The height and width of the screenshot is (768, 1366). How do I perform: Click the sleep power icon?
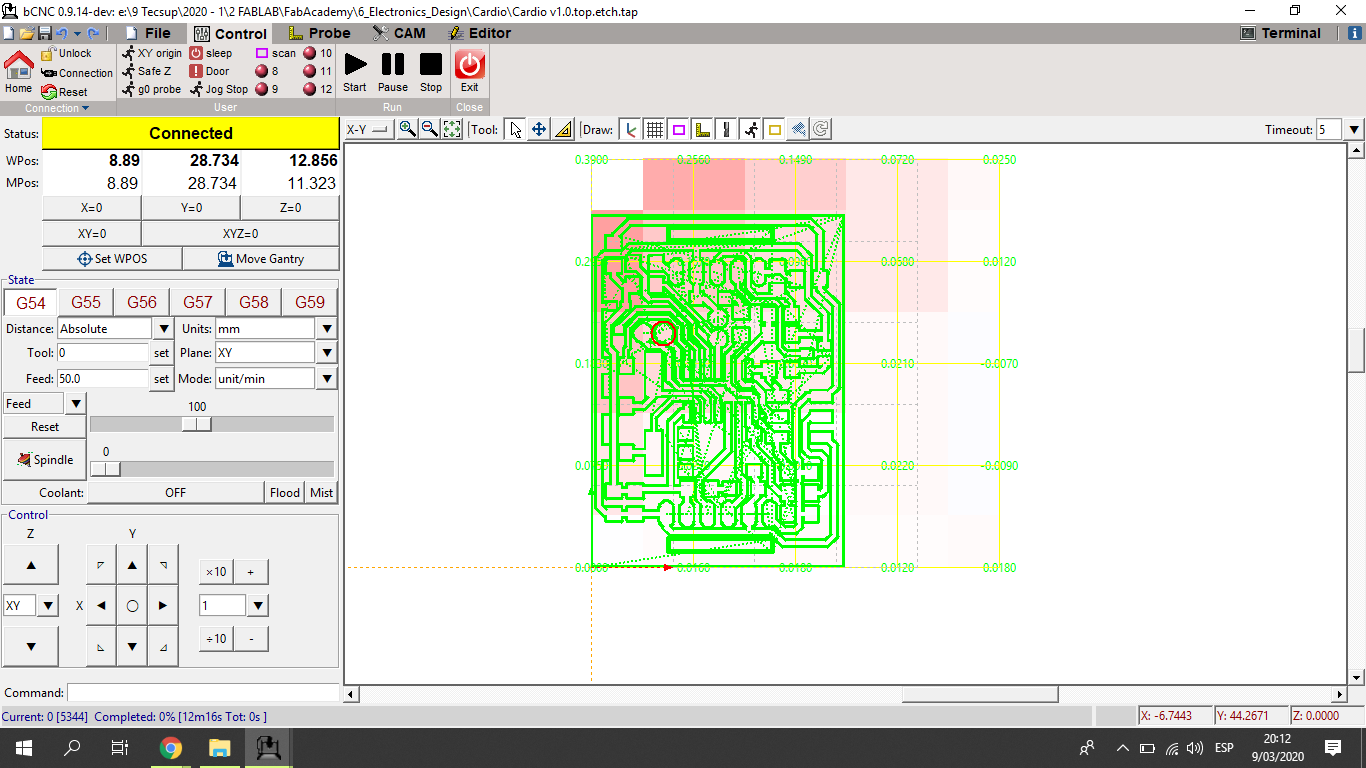(196, 53)
